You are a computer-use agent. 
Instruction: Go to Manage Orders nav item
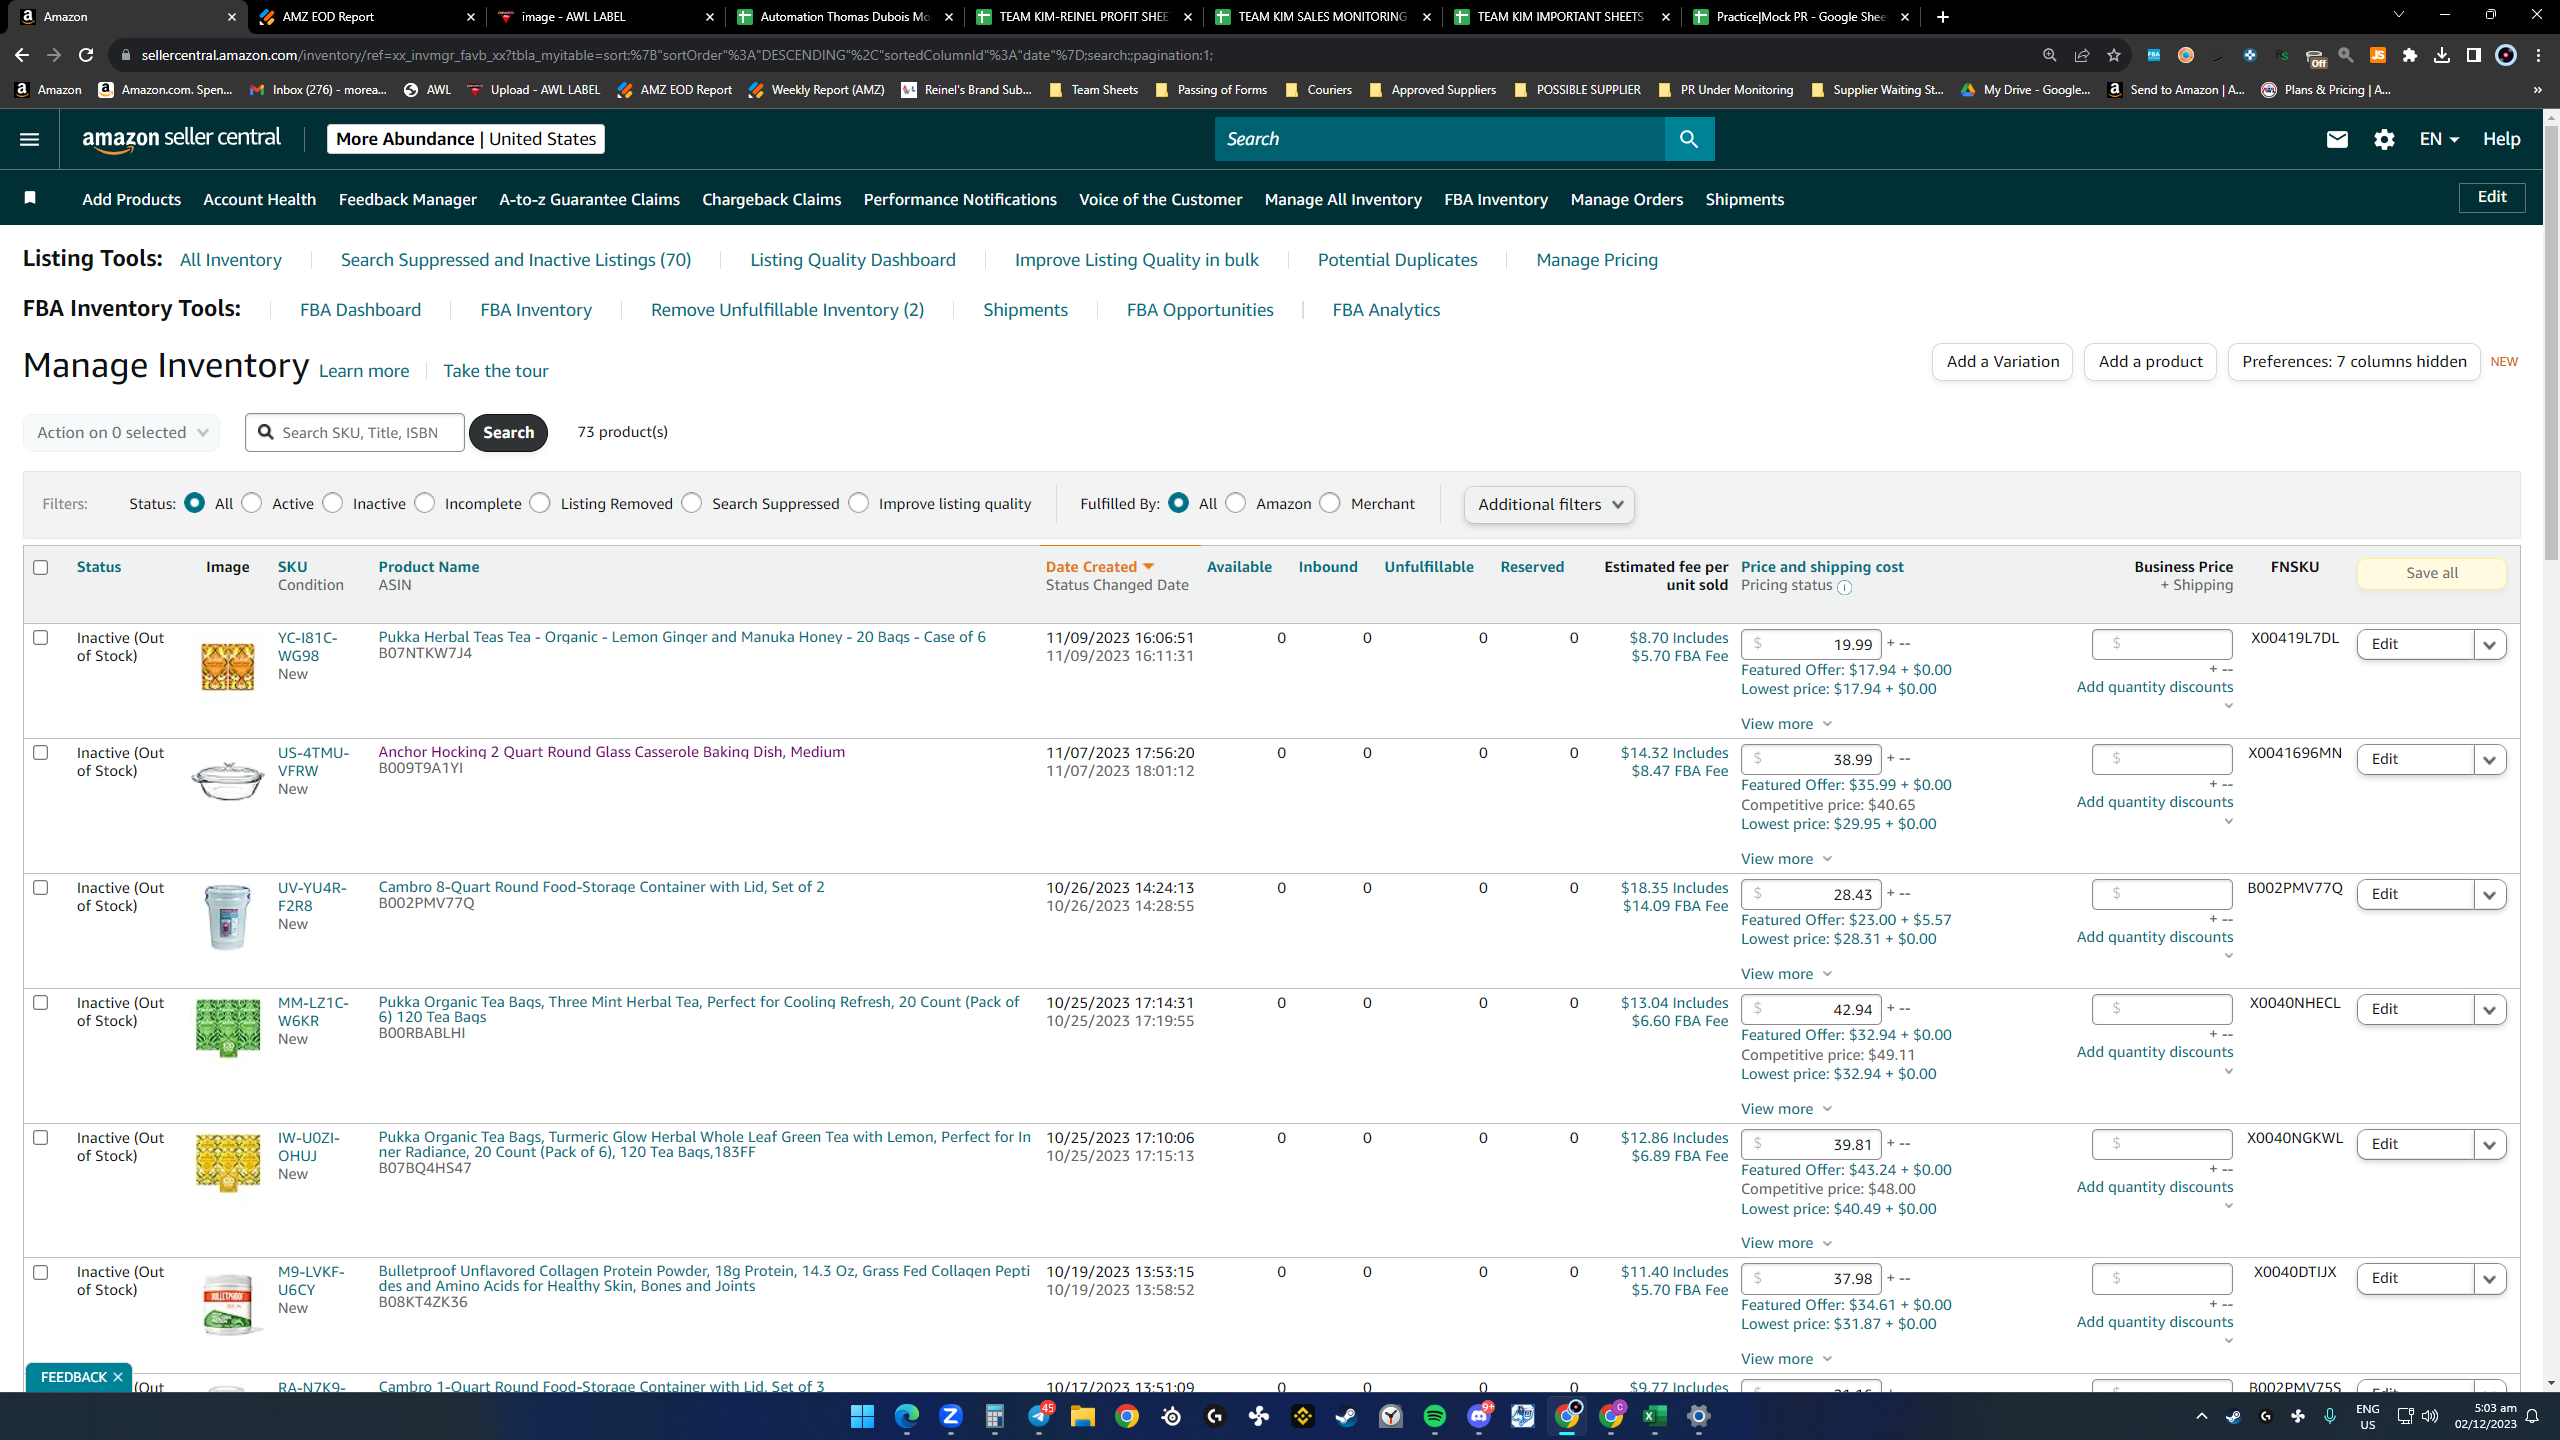(1626, 199)
